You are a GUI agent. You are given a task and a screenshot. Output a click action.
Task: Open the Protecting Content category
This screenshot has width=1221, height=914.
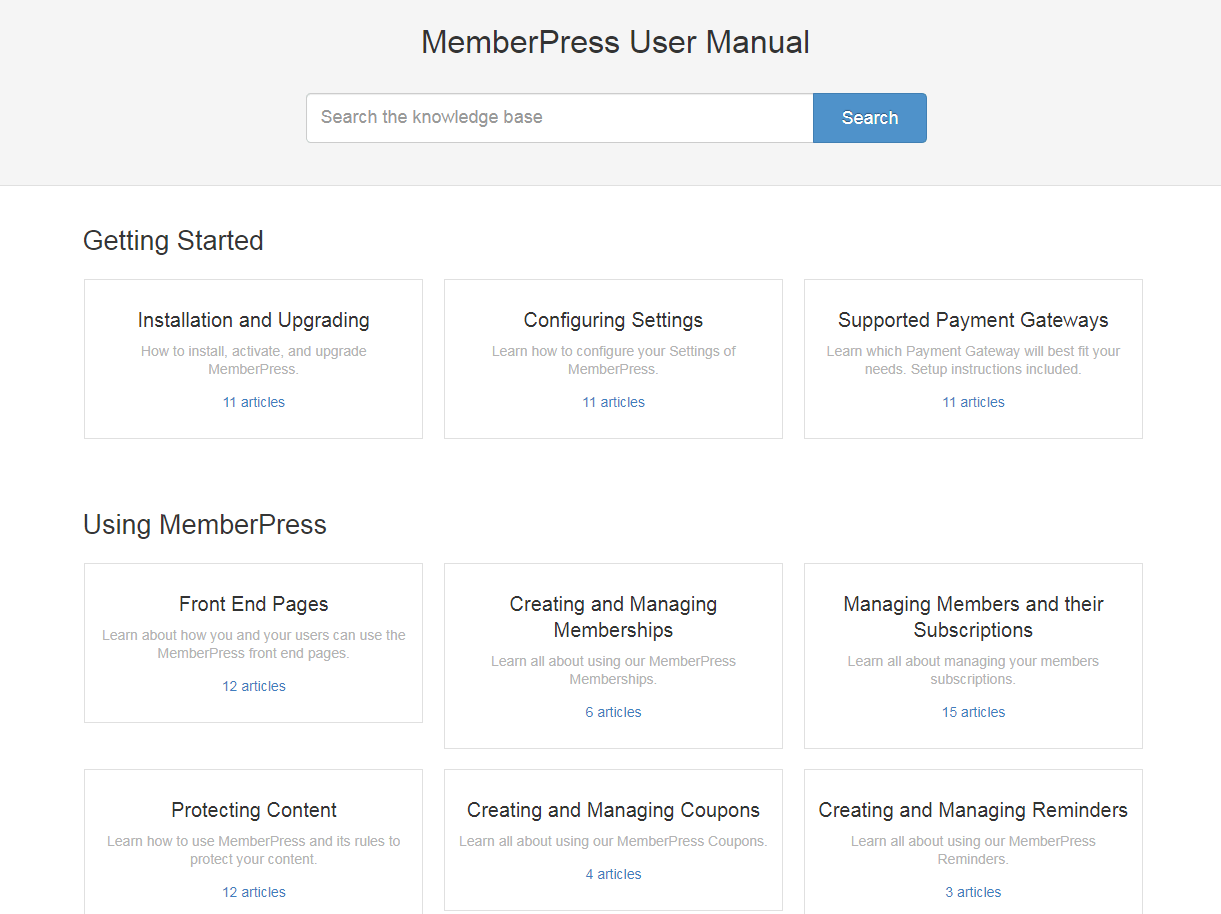pyautogui.click(x=253, y=811)
